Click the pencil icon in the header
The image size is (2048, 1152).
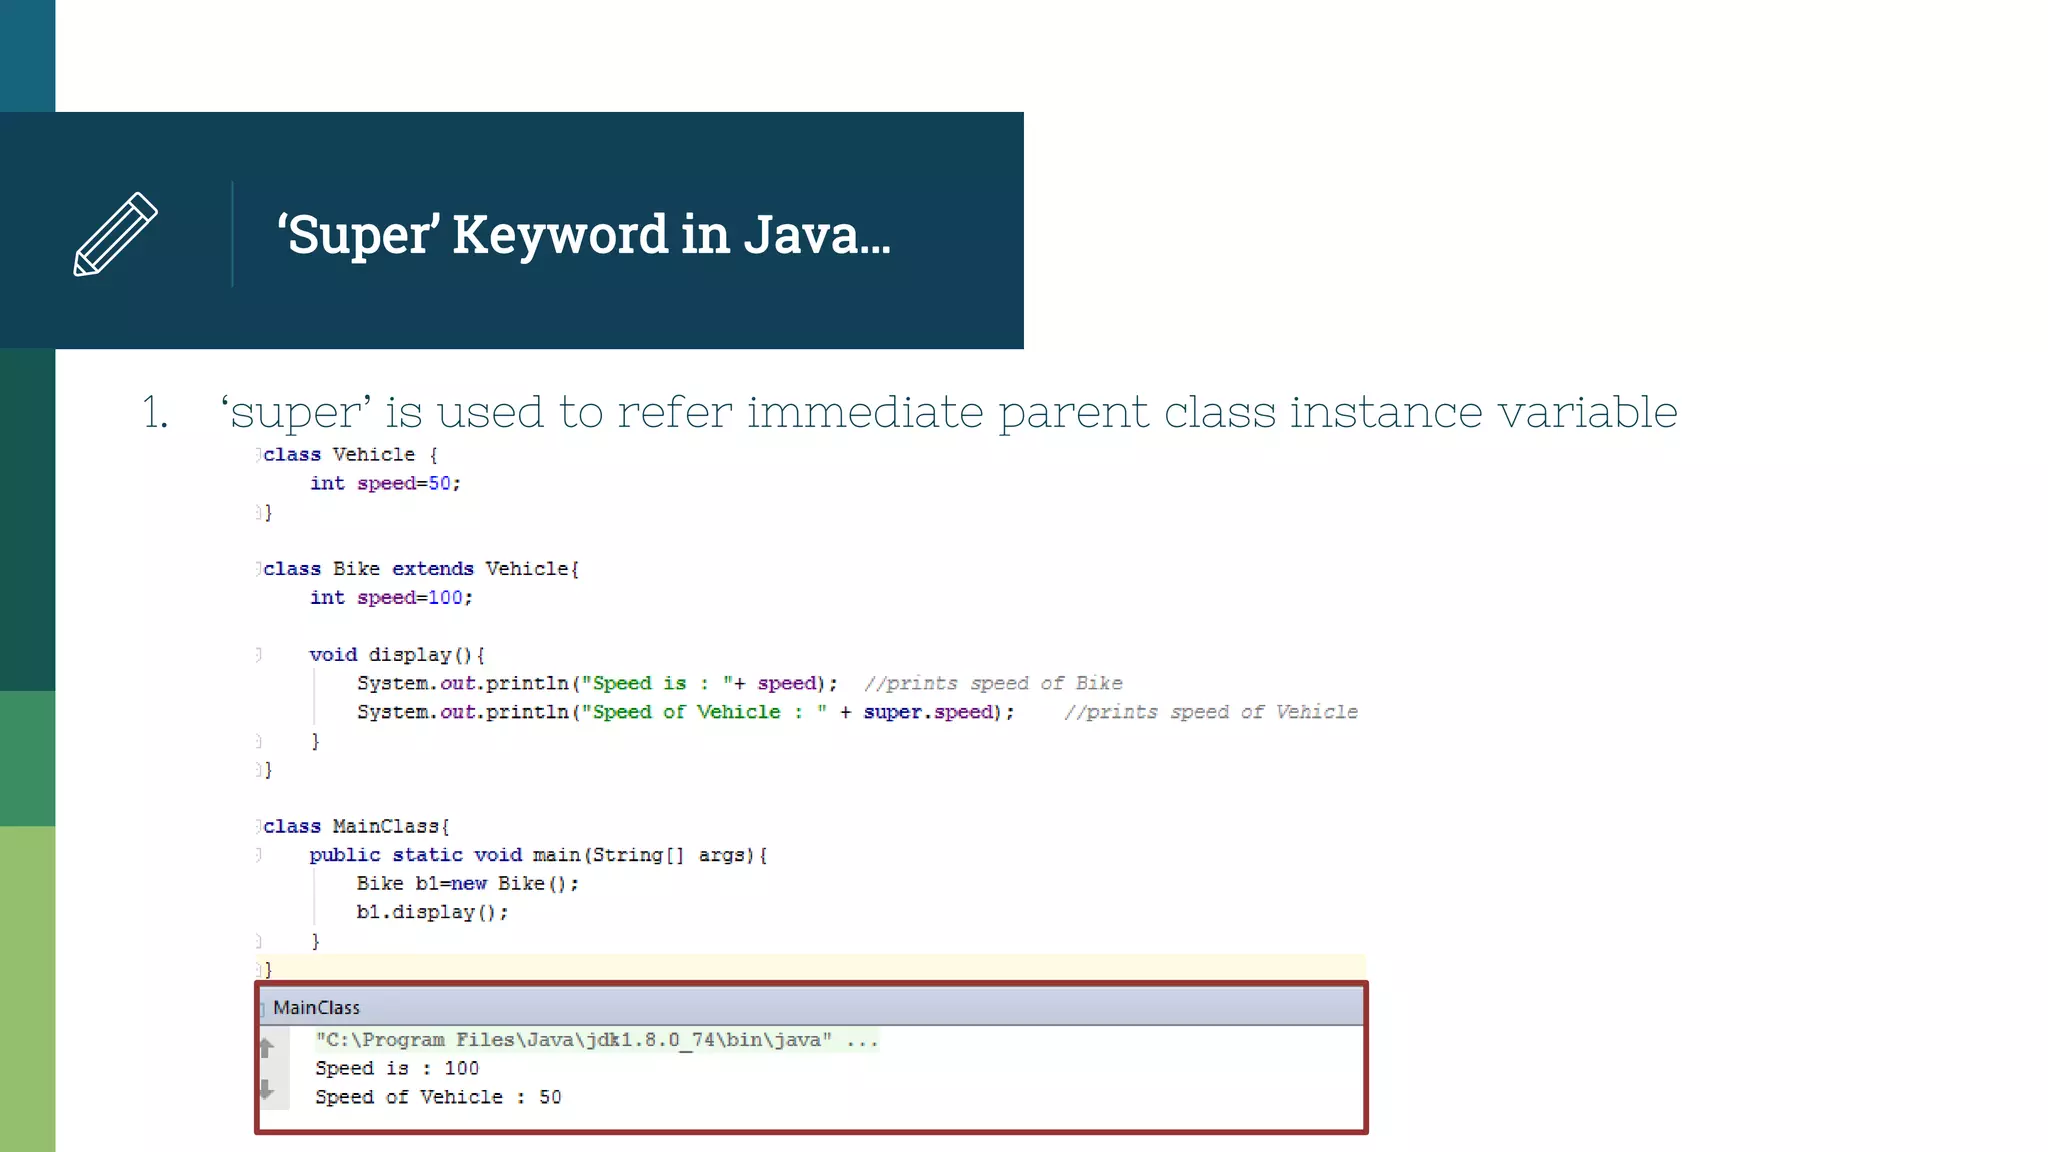coord(115,234)
